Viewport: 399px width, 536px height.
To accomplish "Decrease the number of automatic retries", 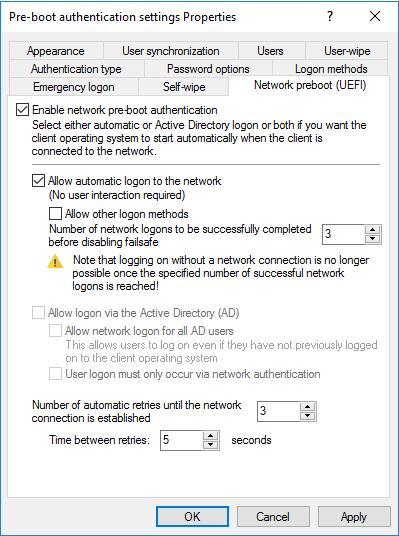I will click(308, 415).
